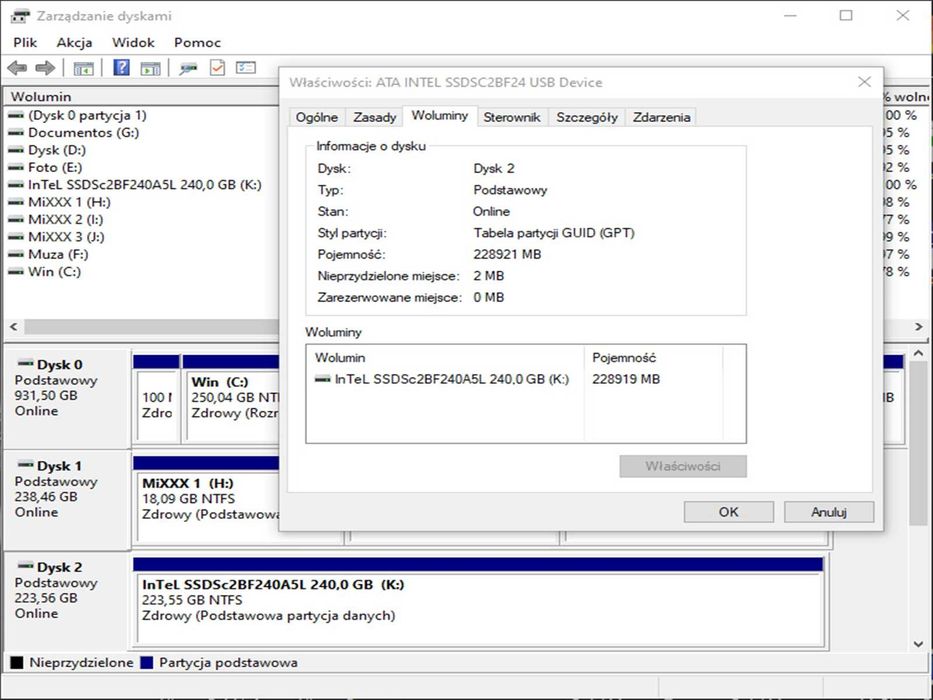Select the Win (C:) volume row icon
933x700 pixels.
[x=16, y=272]
